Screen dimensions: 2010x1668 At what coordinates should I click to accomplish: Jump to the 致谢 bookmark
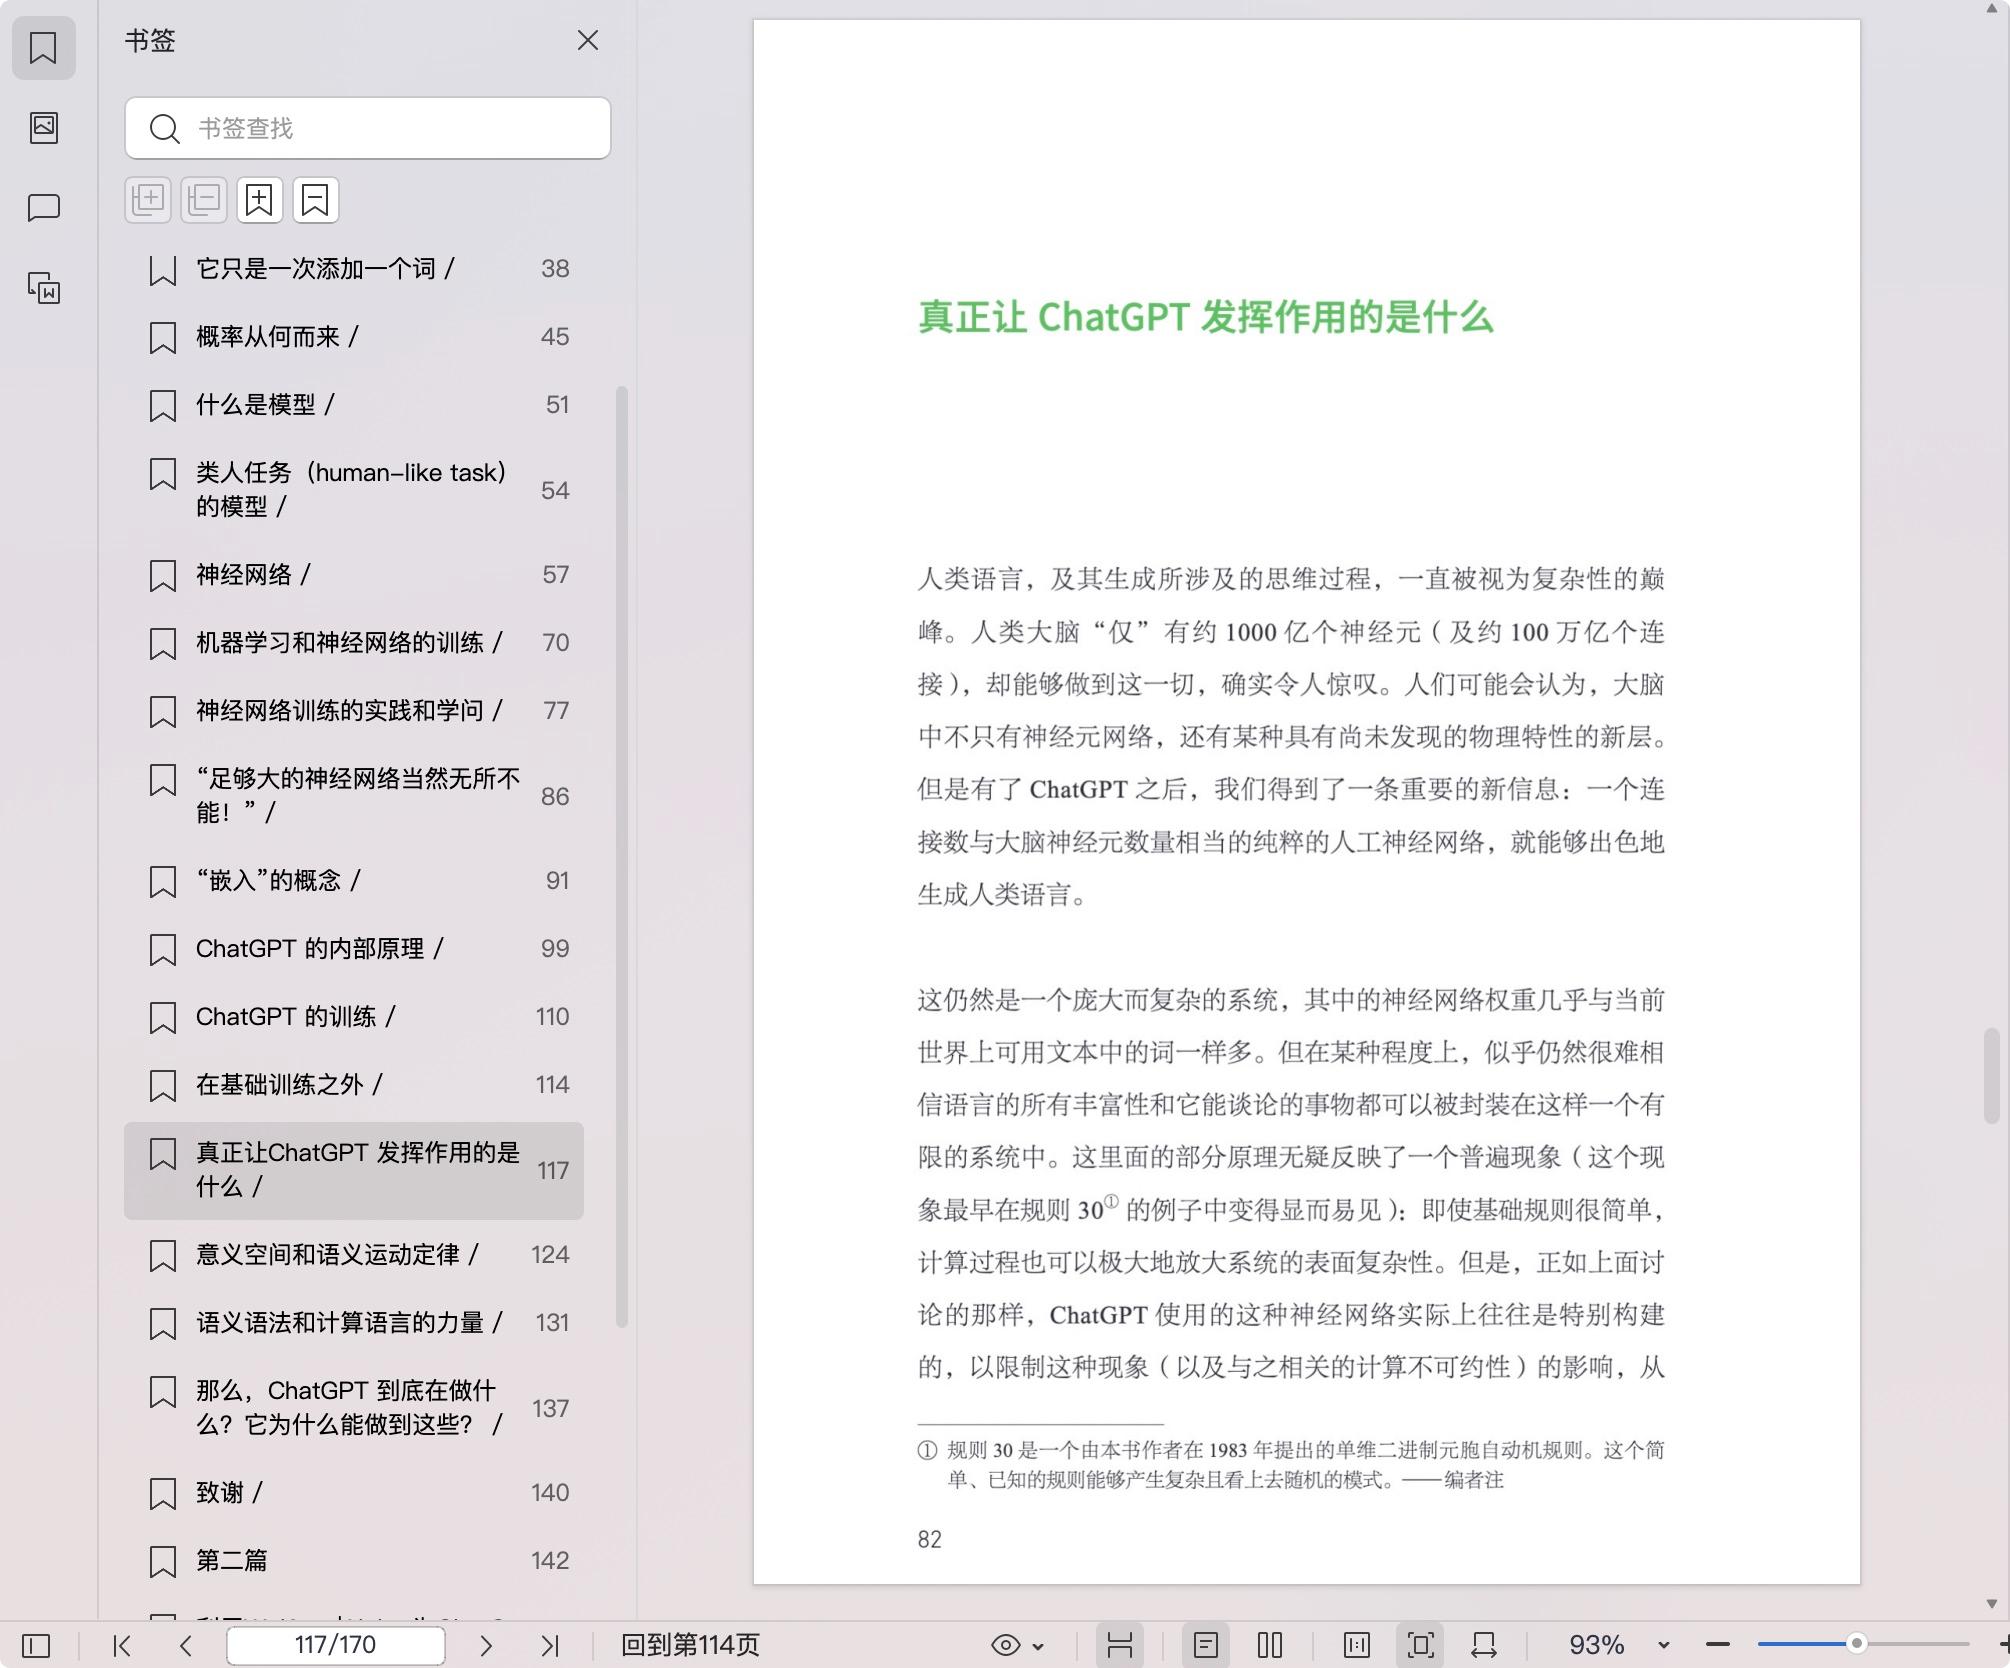pyautogui.click(x=354, y=1493)
